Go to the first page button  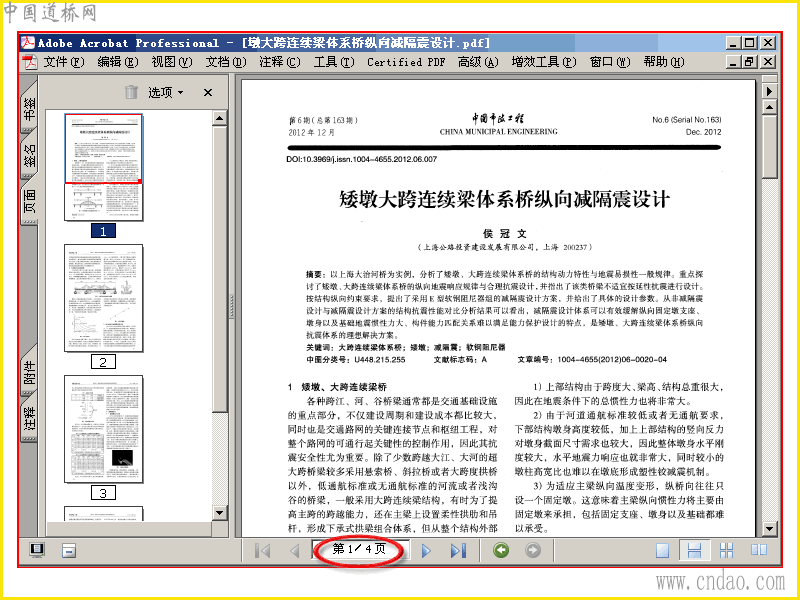tap(262, 551)
